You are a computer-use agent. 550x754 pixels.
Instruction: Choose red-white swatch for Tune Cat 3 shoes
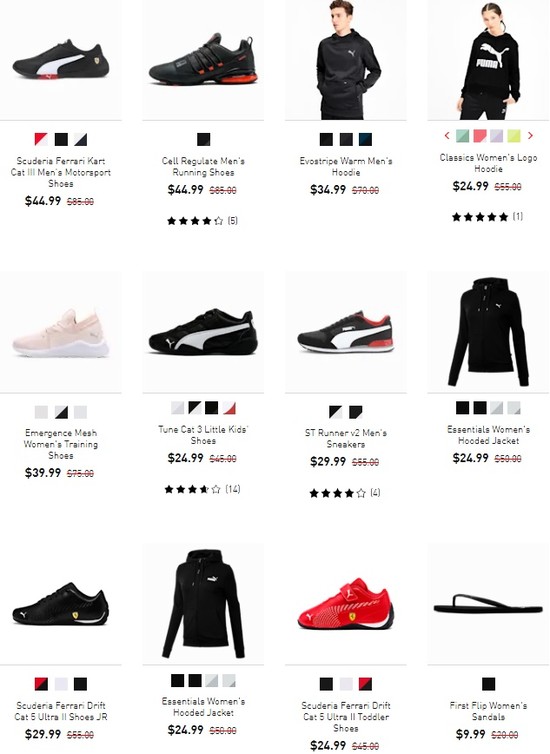229,408
